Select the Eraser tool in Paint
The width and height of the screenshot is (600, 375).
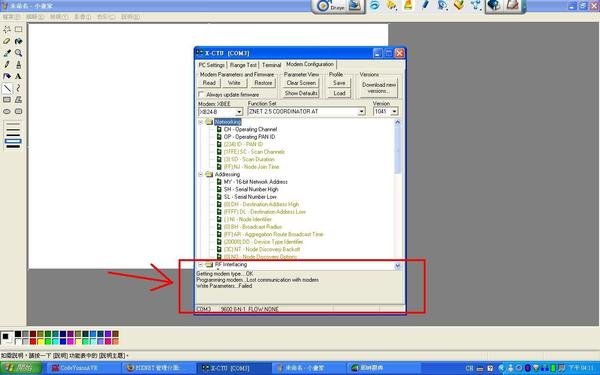7,41
